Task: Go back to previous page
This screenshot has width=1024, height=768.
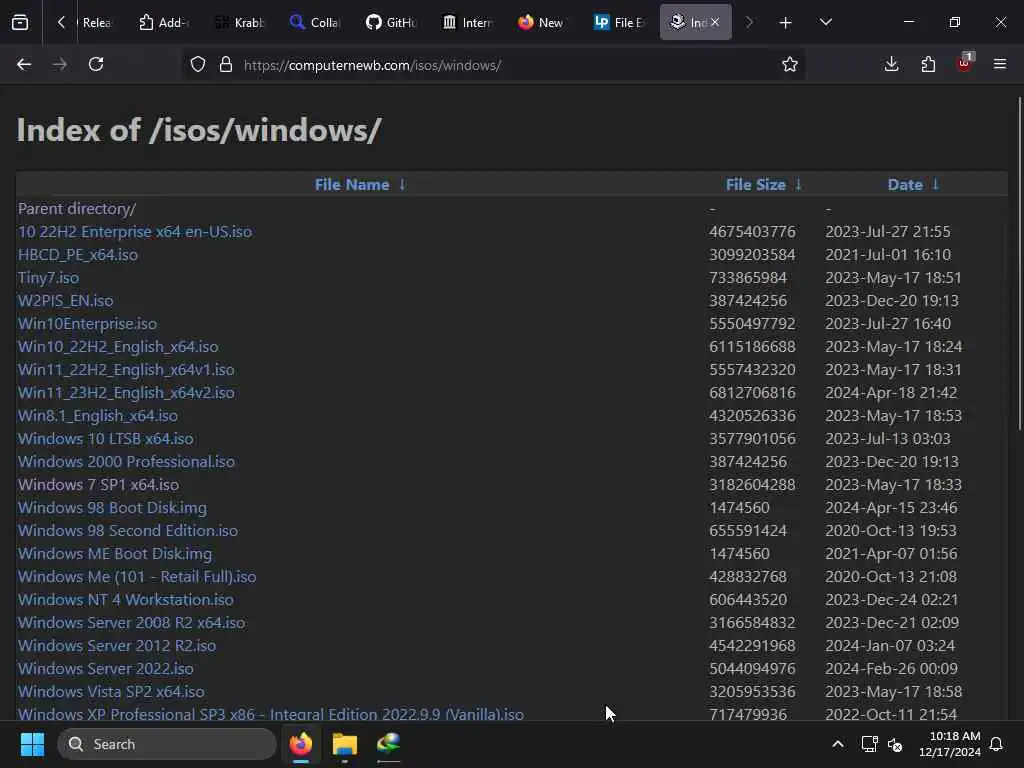Action: [x=24, y=64]
